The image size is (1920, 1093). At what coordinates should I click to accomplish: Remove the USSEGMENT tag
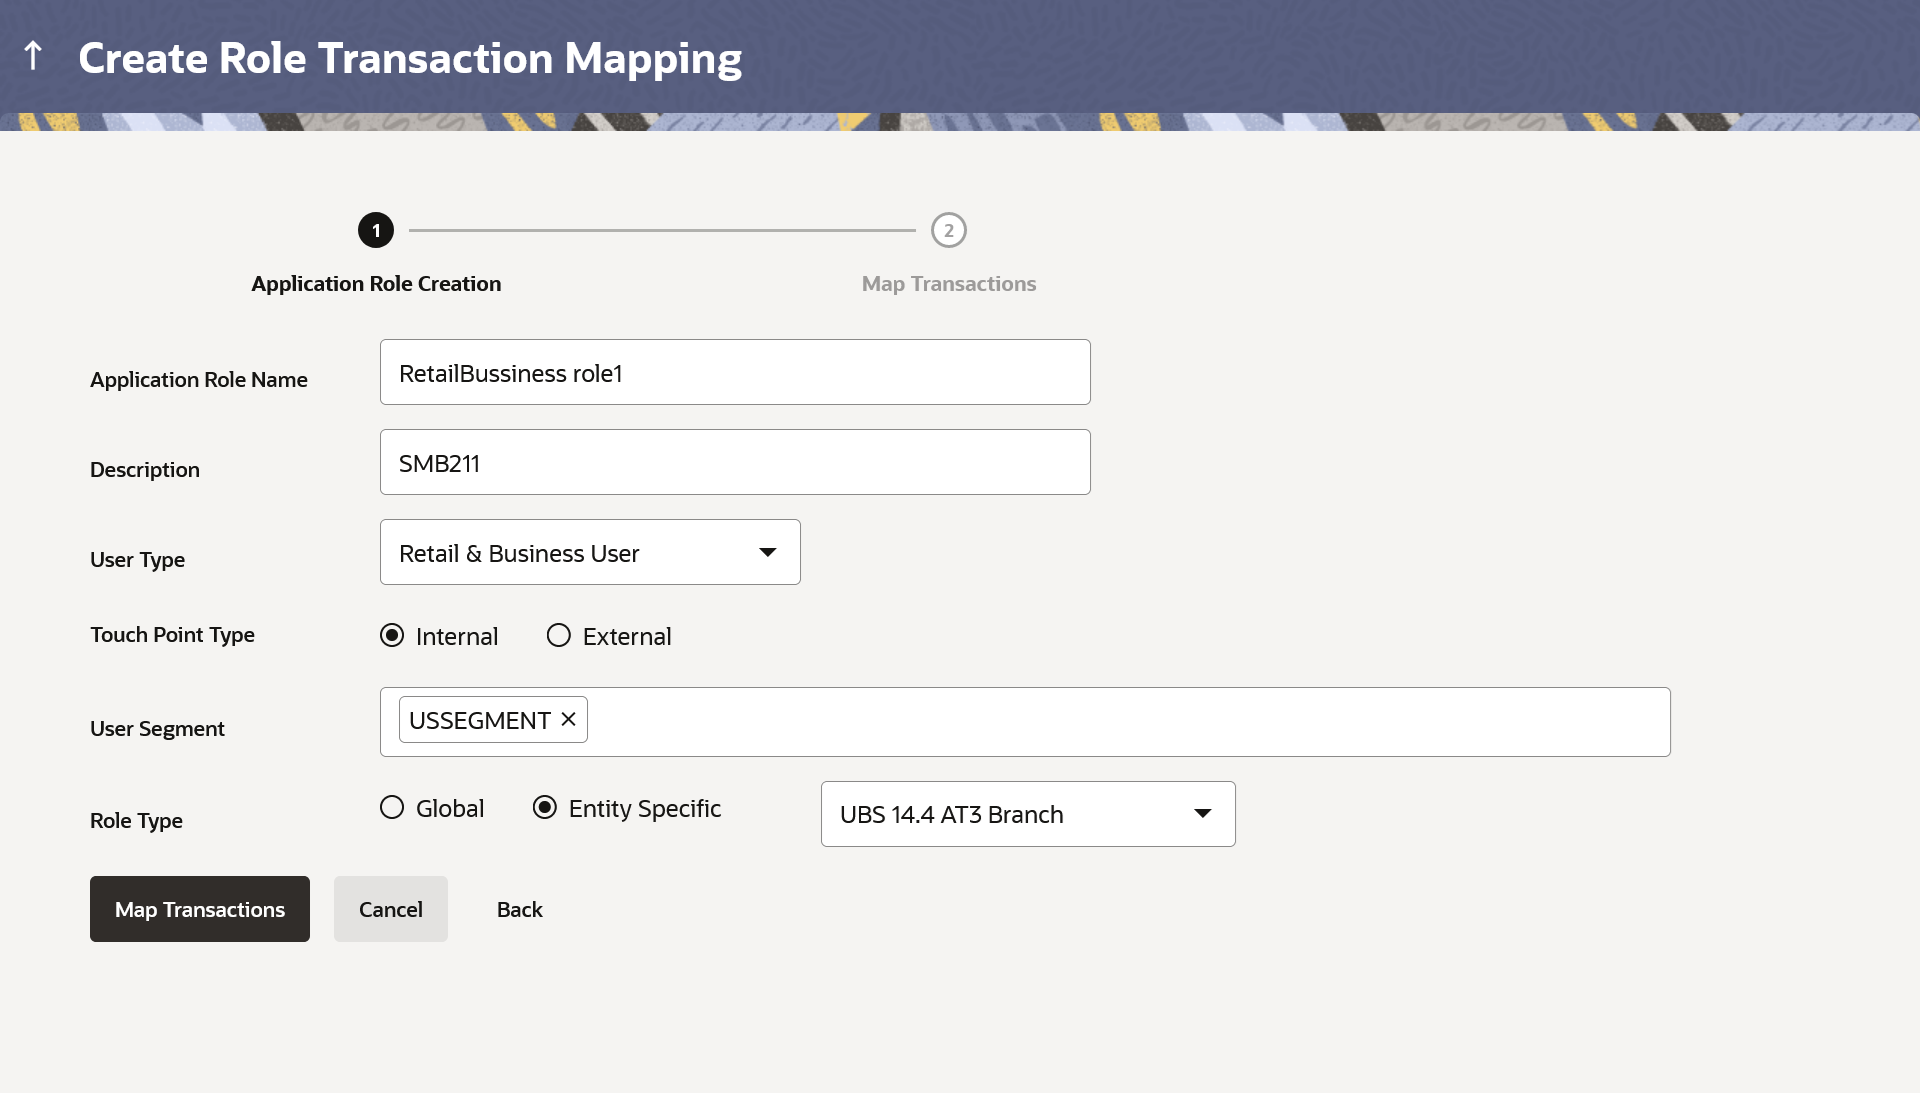(568, 720)
